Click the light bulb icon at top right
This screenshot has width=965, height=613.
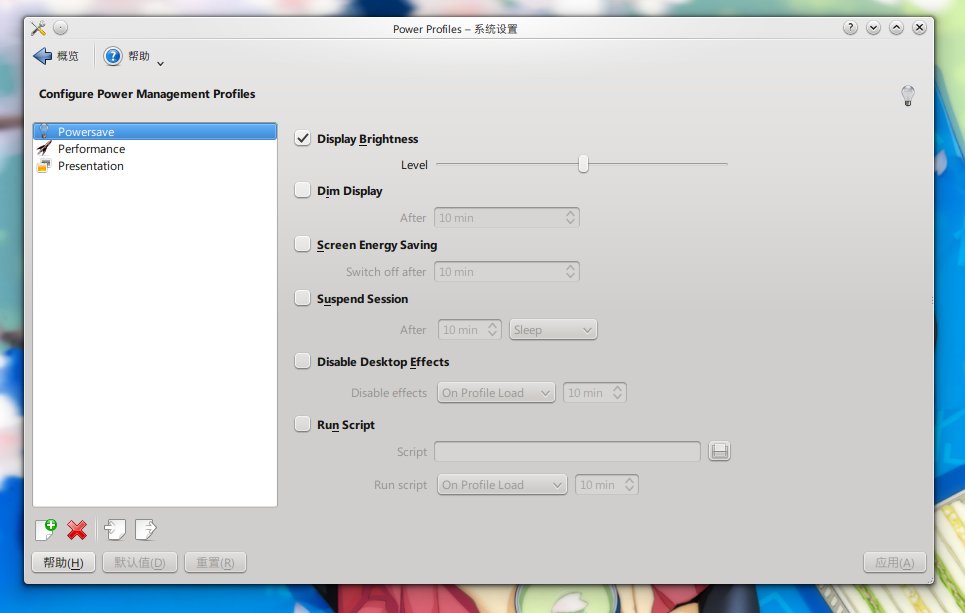coord(908,95)
